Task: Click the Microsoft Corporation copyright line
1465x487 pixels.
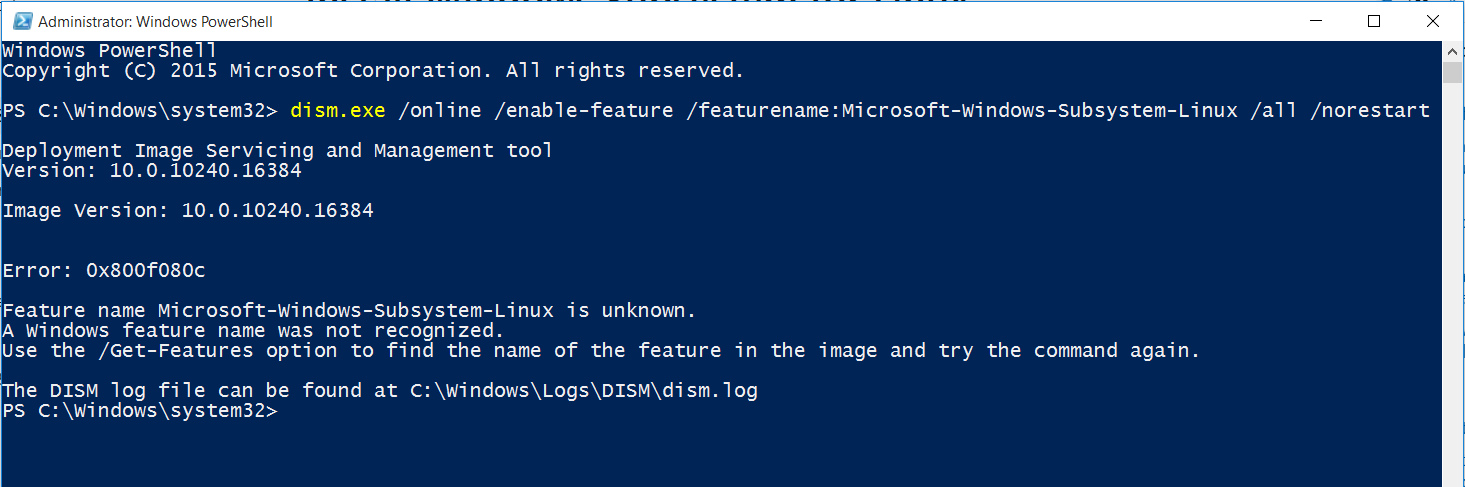Action: 373,71
